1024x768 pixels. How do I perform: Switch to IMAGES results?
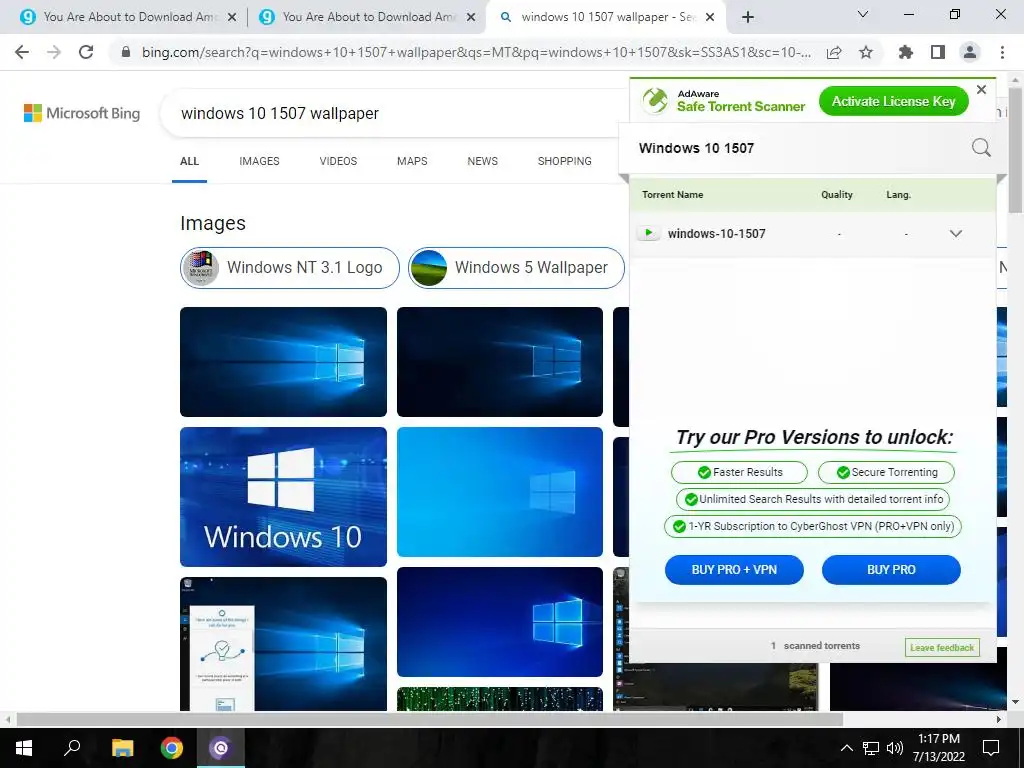pos(259,161)
